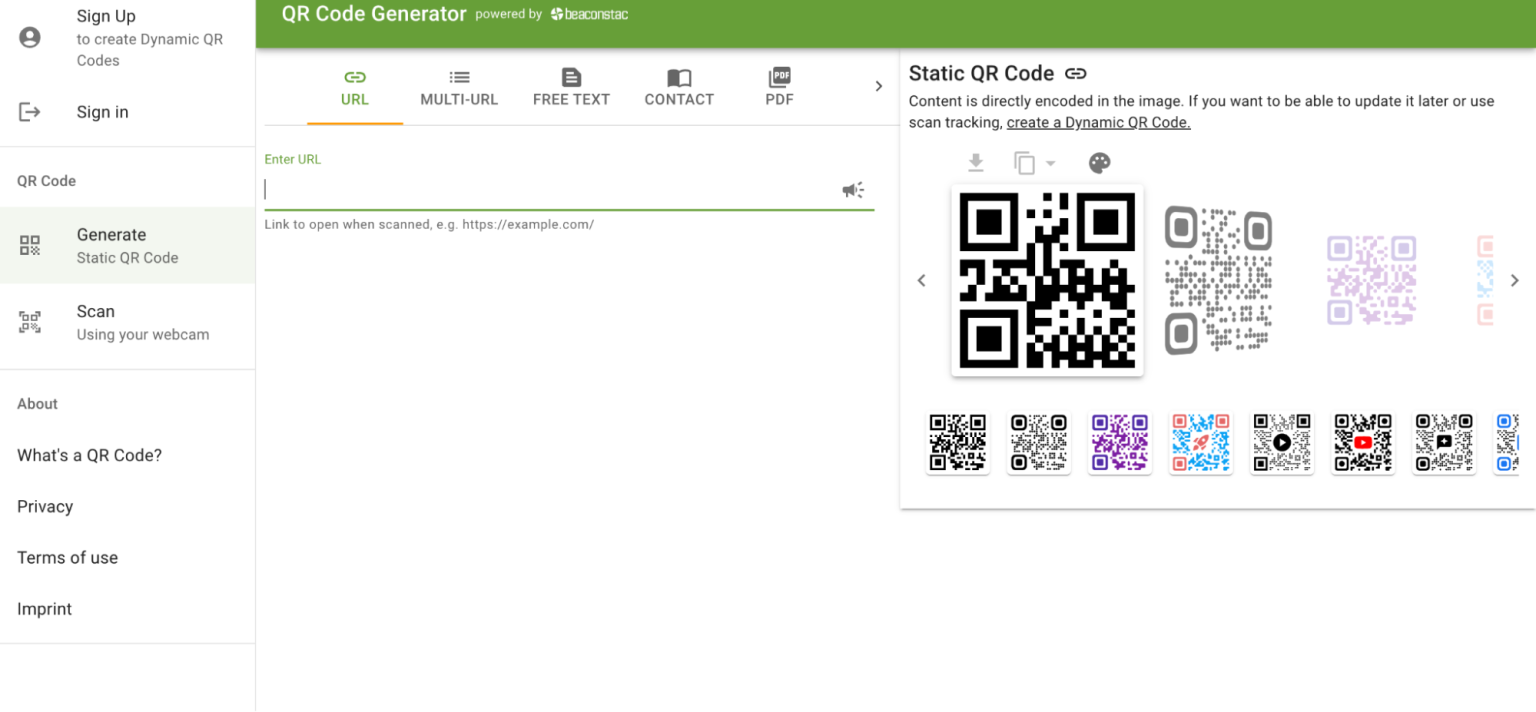The width and height of the screenshot is (1536, 712).
Task: Click Sign Up to create Dynamic QR Codes
Action: [x=105, y=16]
